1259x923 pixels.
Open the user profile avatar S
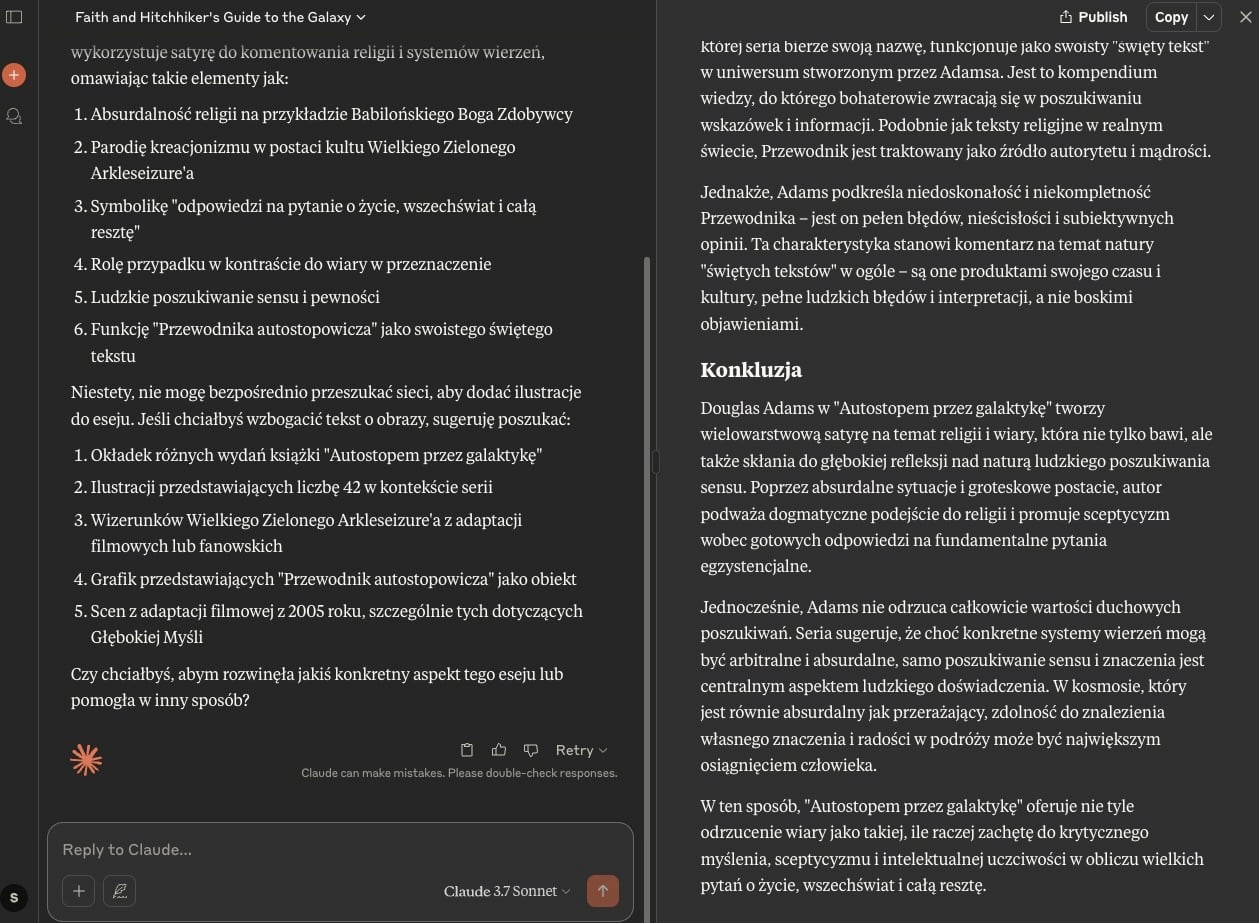(x=14, y=898)
